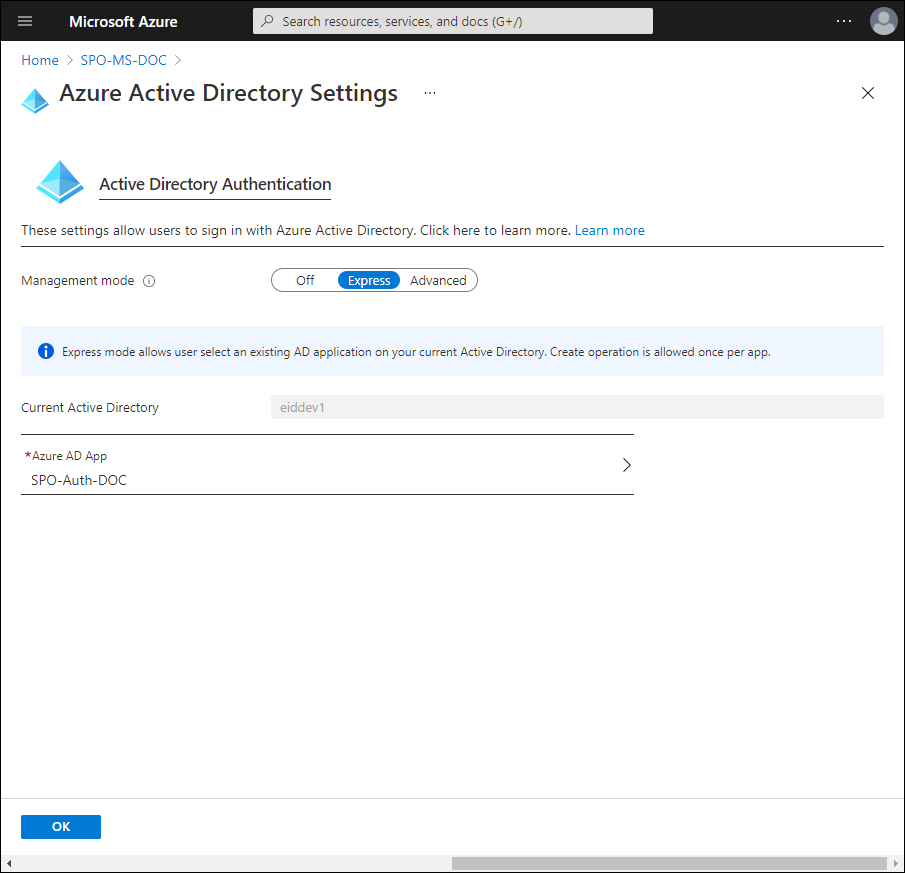Expand the Azure AD App chevron

click(626, 465)
